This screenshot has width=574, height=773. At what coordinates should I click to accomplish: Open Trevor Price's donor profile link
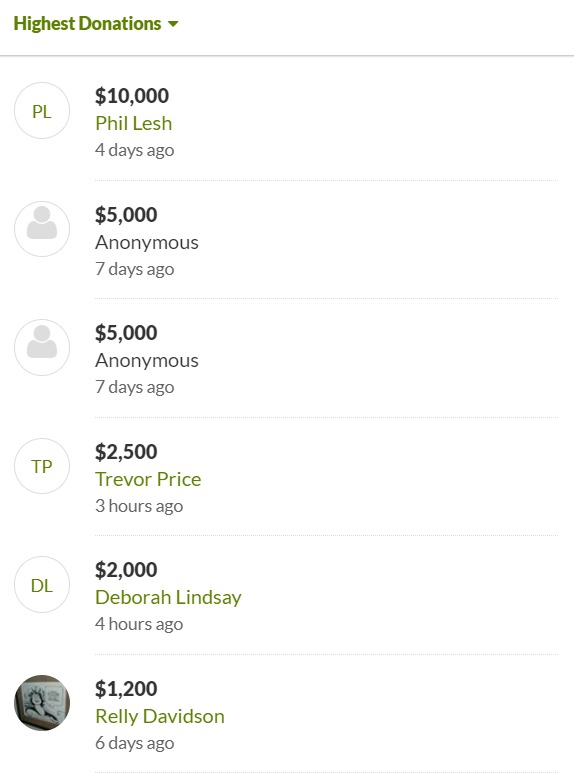[148, 479]
